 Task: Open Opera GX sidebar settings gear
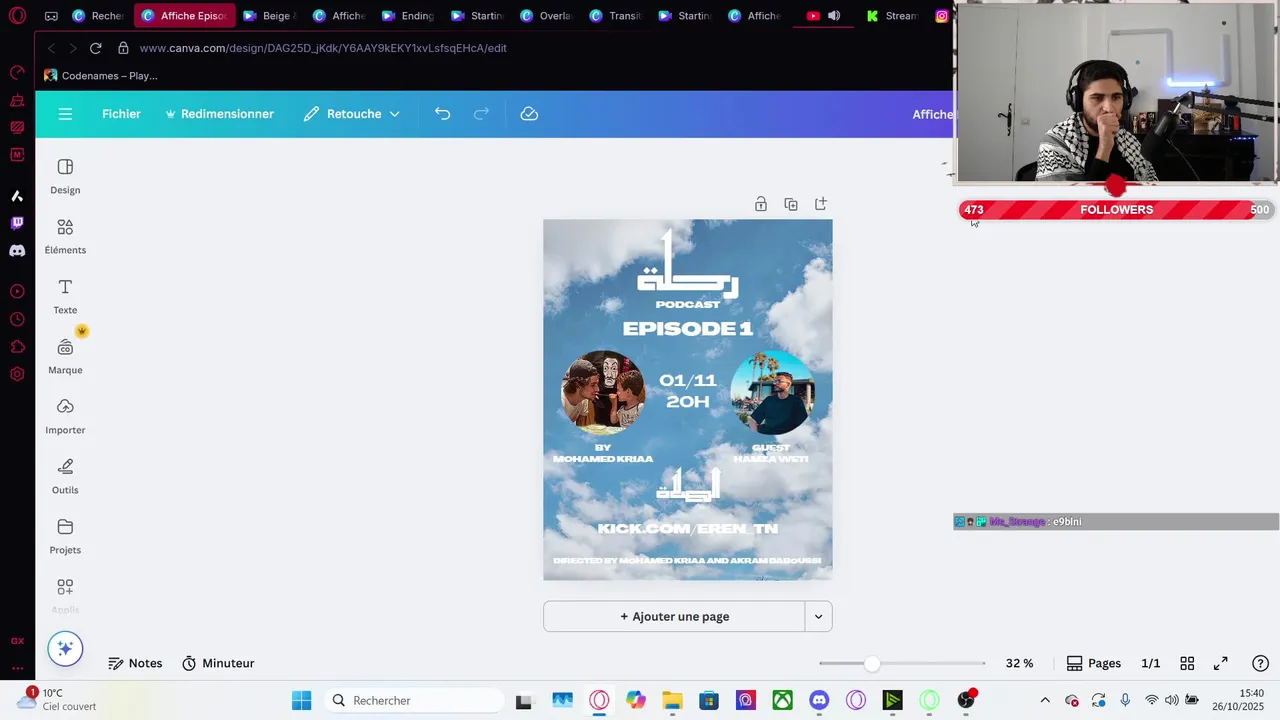pyautogui.click(x=17, y=374)
